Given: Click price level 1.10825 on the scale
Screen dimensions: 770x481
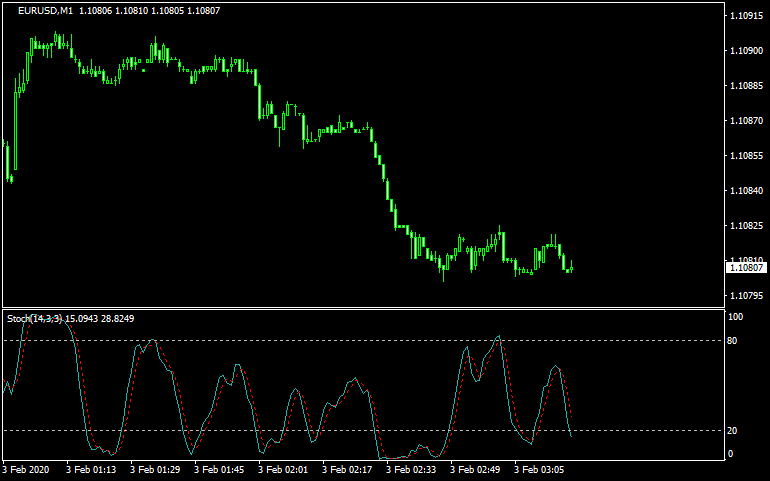Looking at the screenshot, I should tap(747, 226).
